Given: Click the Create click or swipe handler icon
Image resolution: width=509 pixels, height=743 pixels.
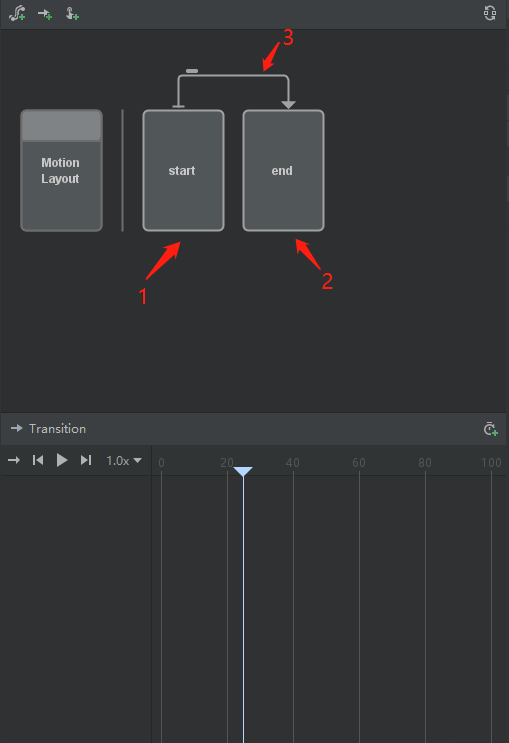Looking at the screenshot, I should [72, 14].
